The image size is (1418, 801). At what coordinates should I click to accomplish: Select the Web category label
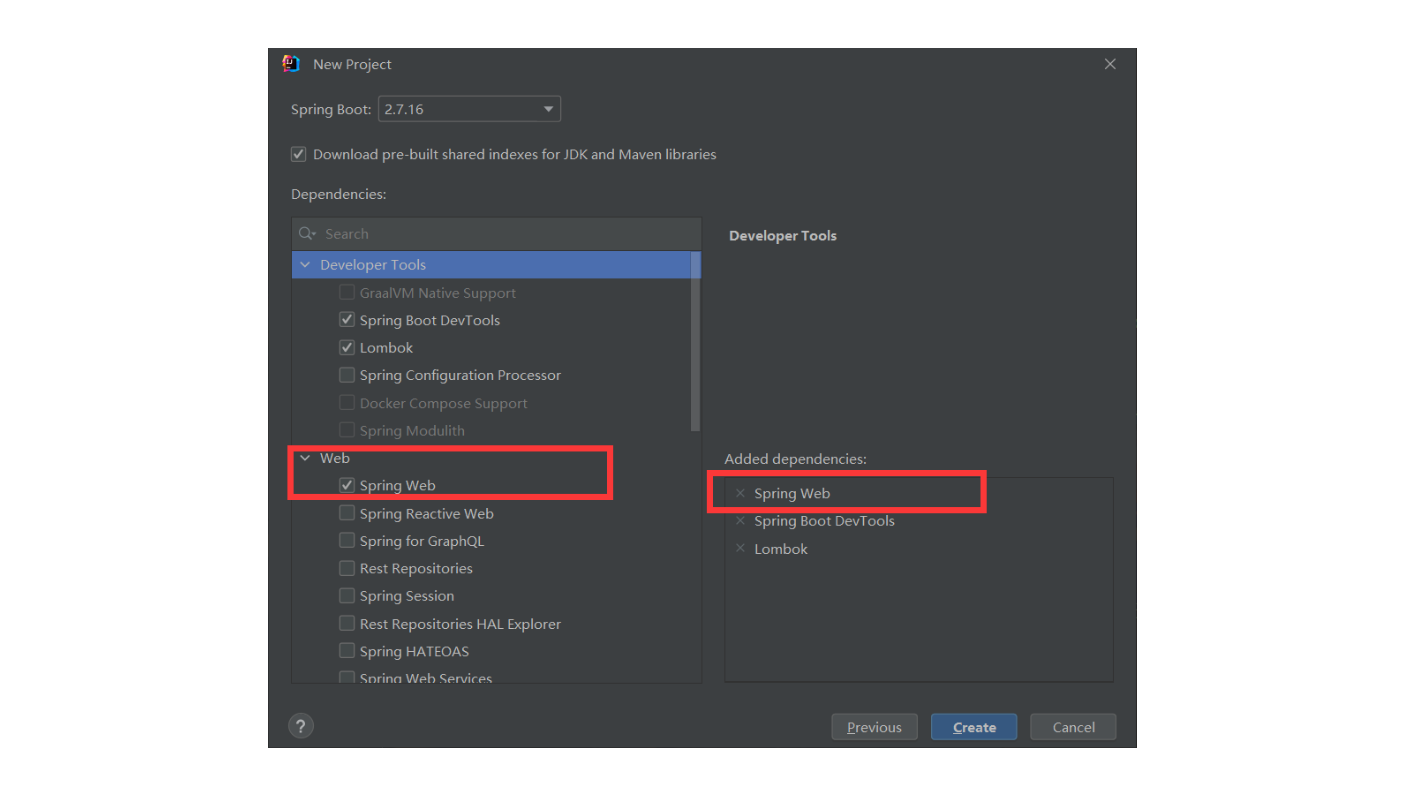pos(335,458)
